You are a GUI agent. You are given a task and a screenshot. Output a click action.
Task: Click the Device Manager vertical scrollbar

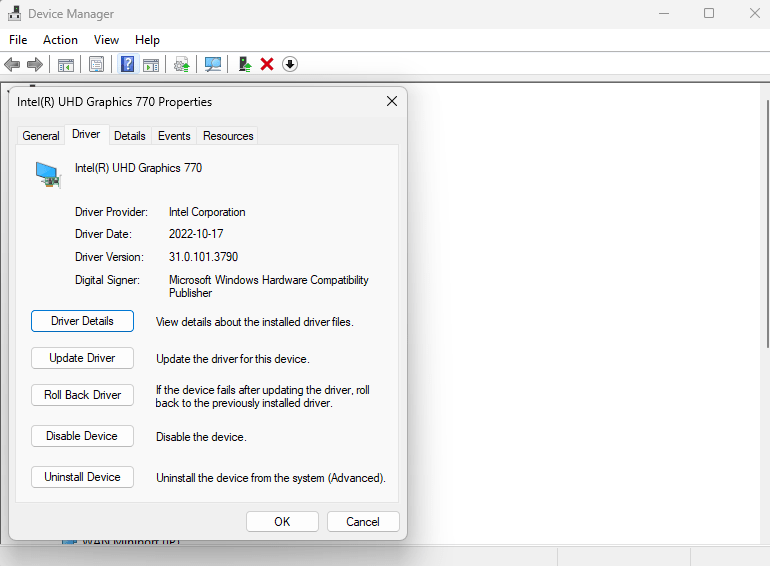[x=767, y=223]
